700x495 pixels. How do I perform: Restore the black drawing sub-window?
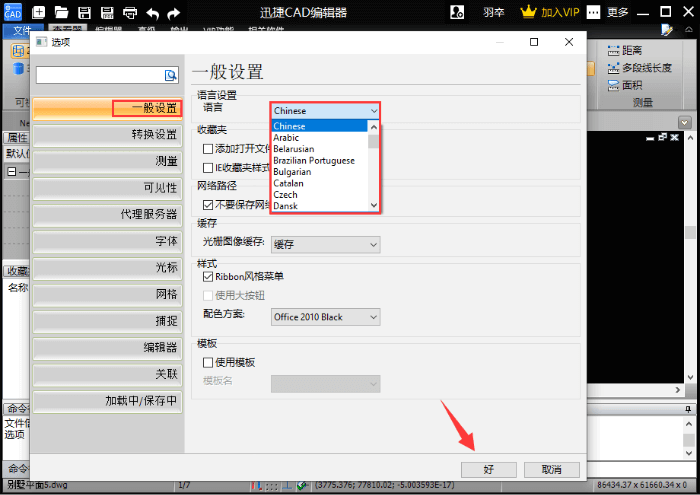point(662,137)
